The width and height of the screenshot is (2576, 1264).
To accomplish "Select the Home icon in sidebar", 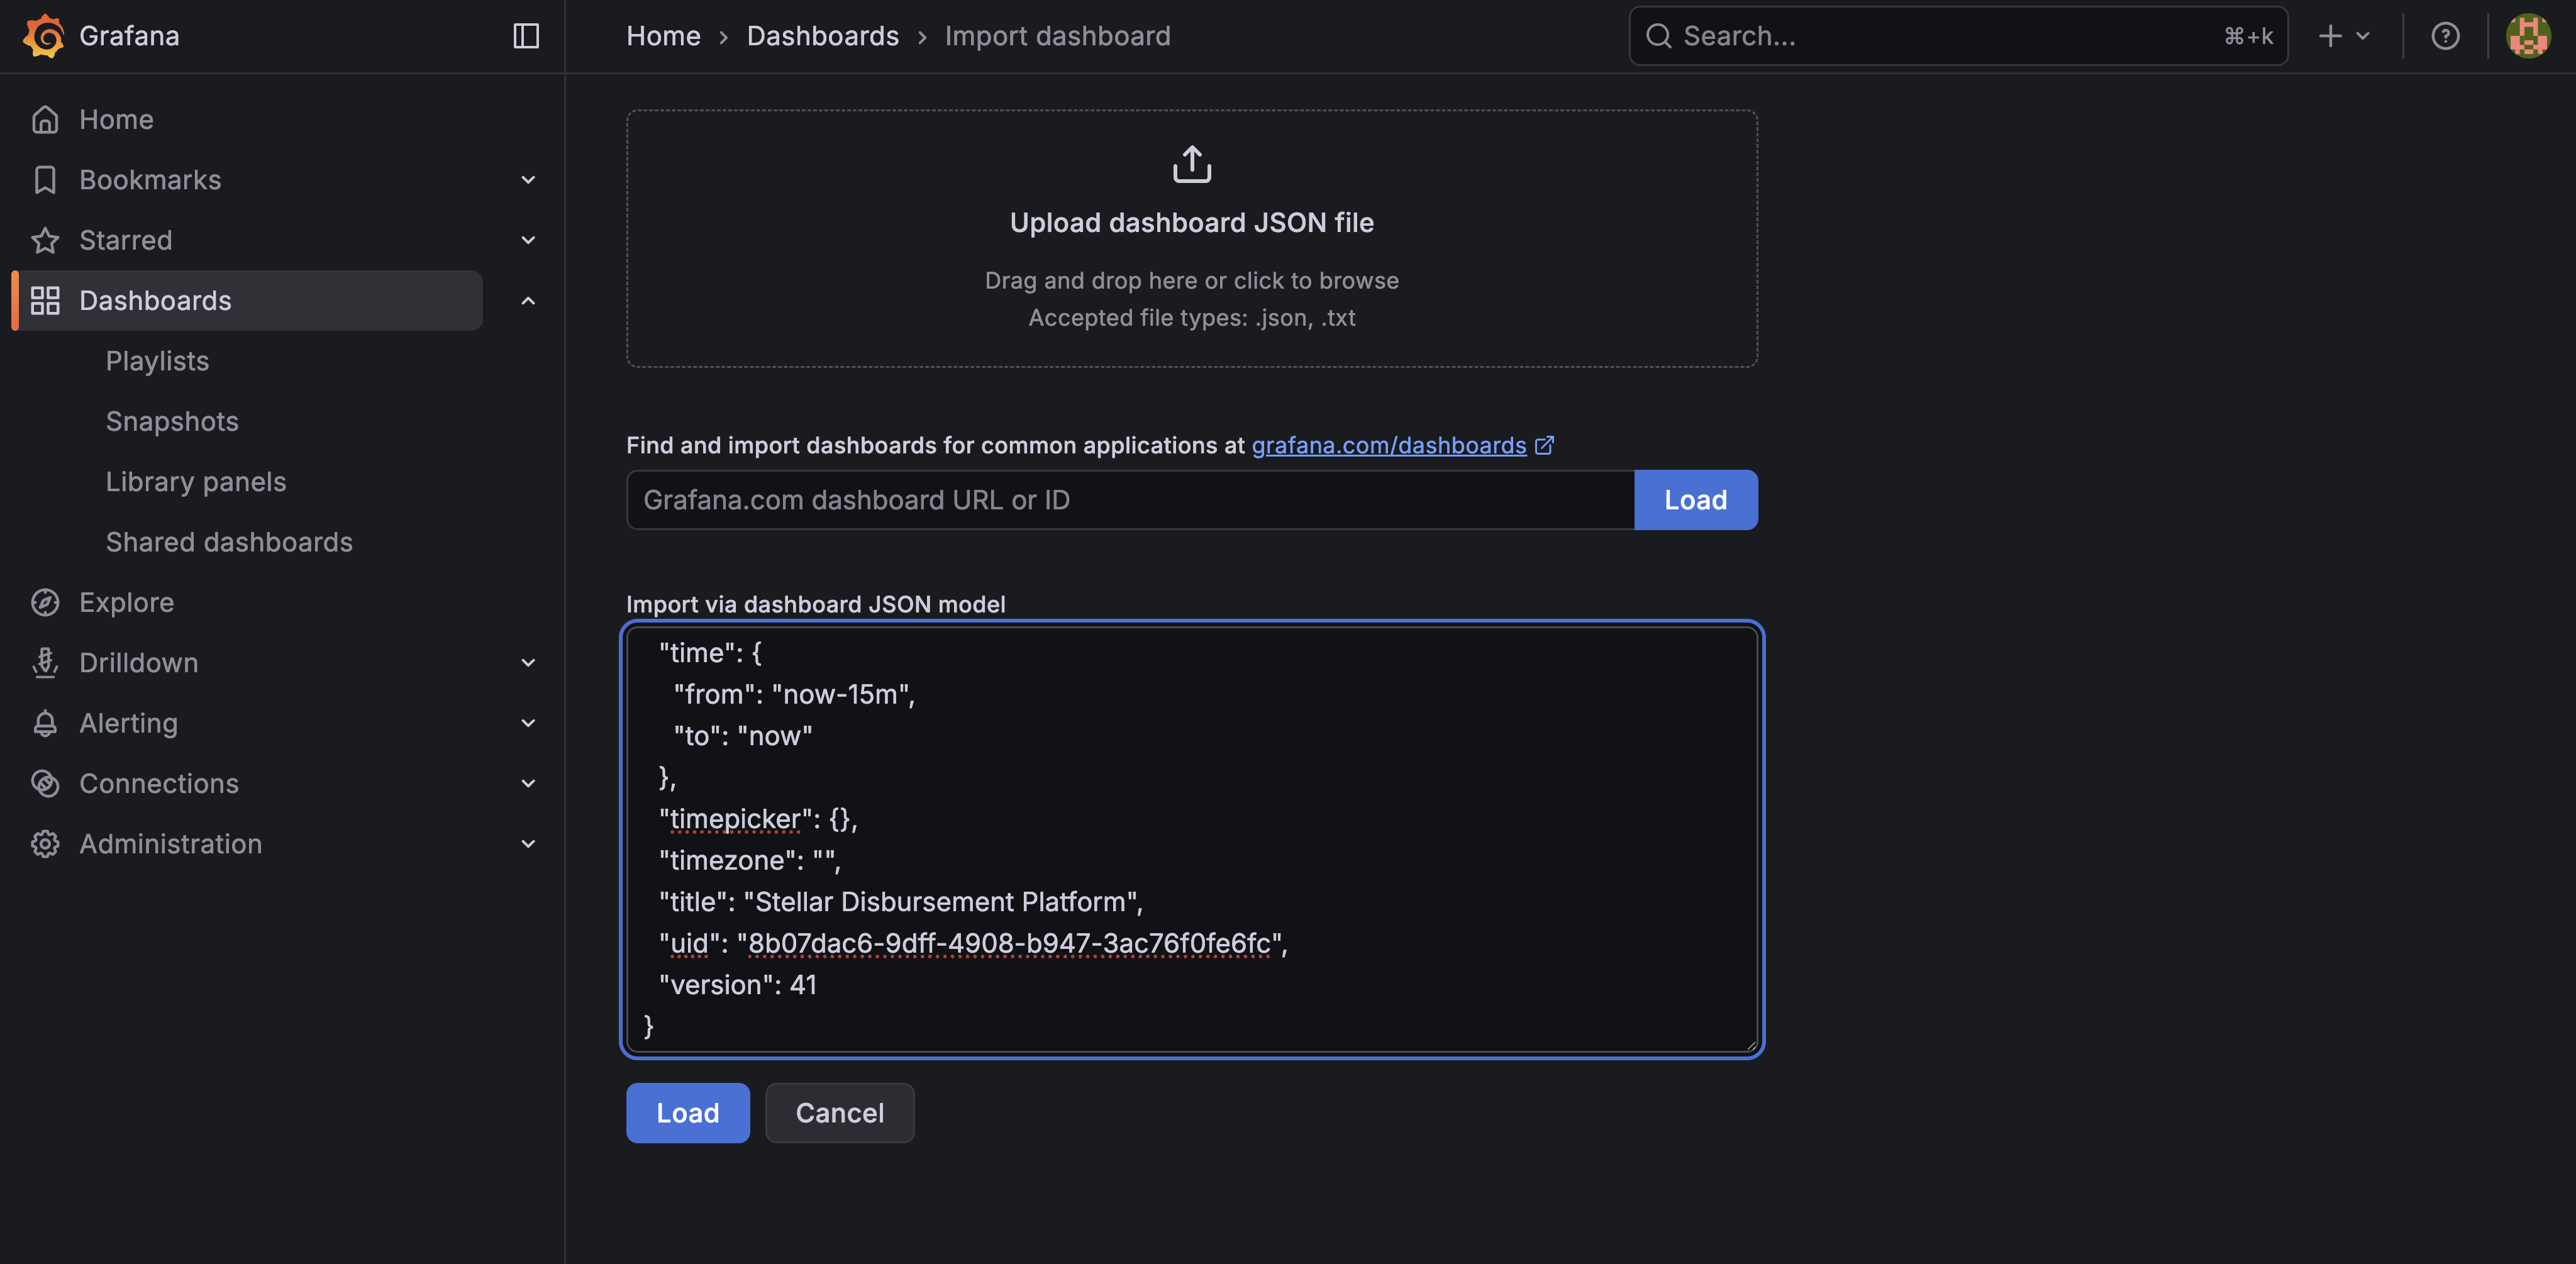I will click(45, 119).
